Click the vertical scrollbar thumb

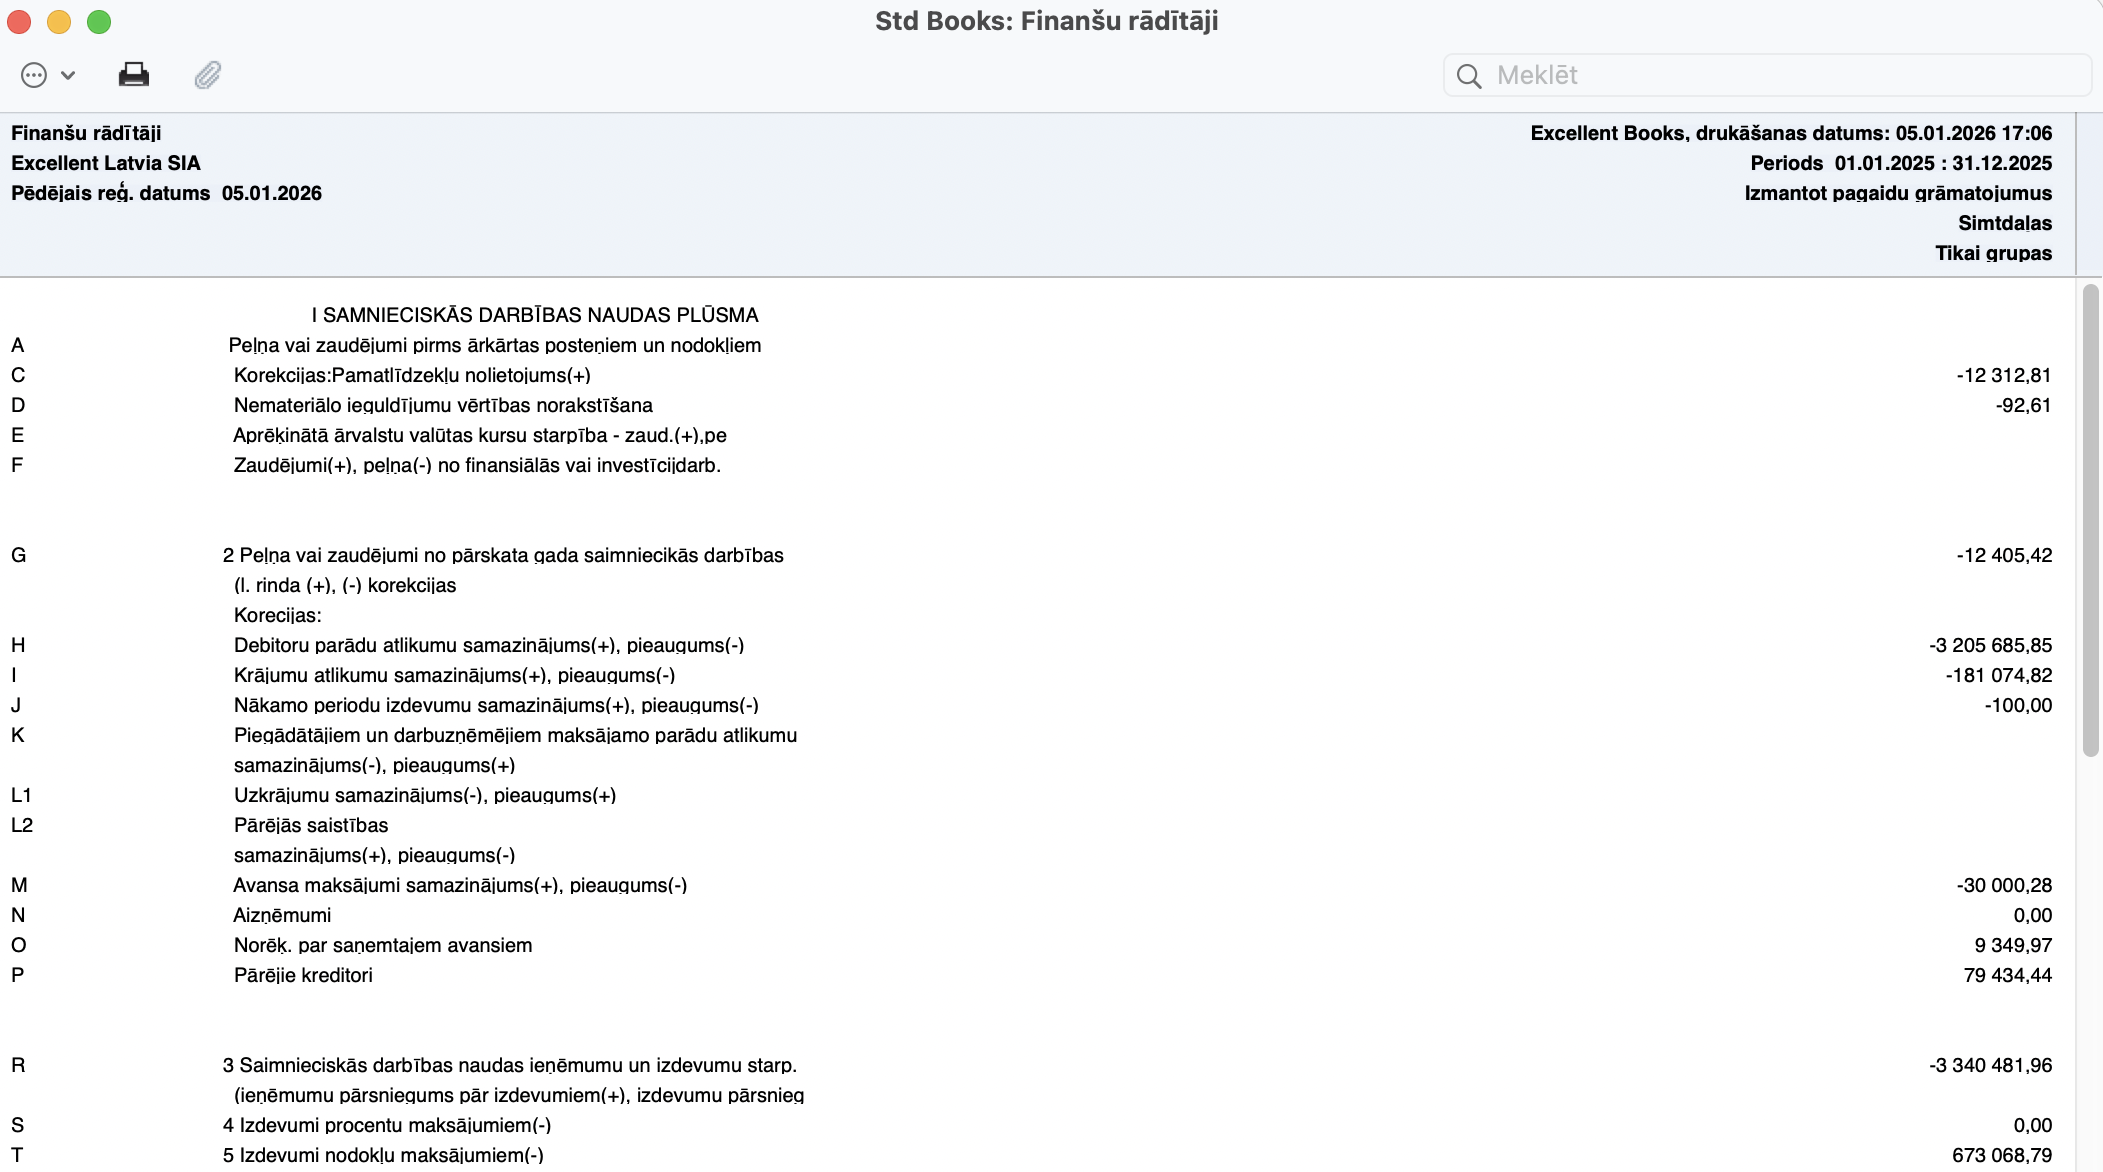point(2090,520)
